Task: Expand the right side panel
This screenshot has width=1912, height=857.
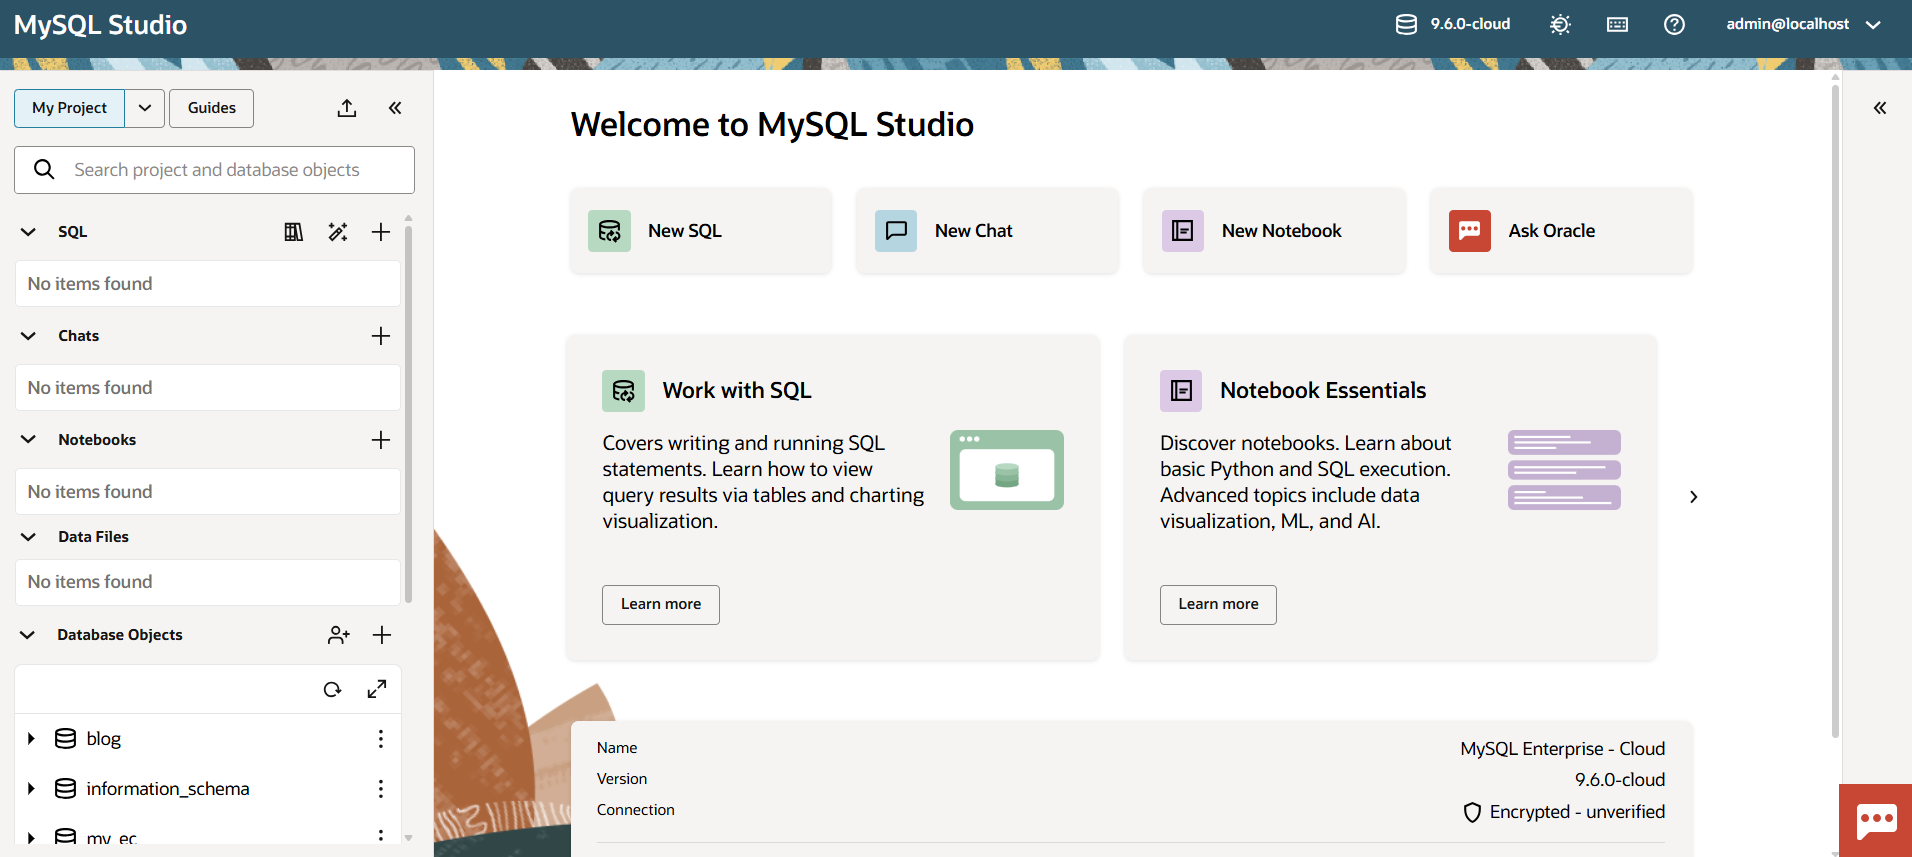Action: click(1880, 108)
